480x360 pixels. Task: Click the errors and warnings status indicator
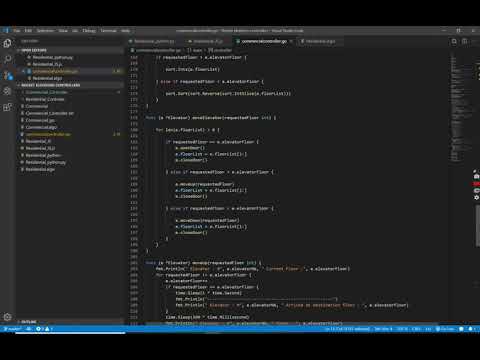pos(44,329)
